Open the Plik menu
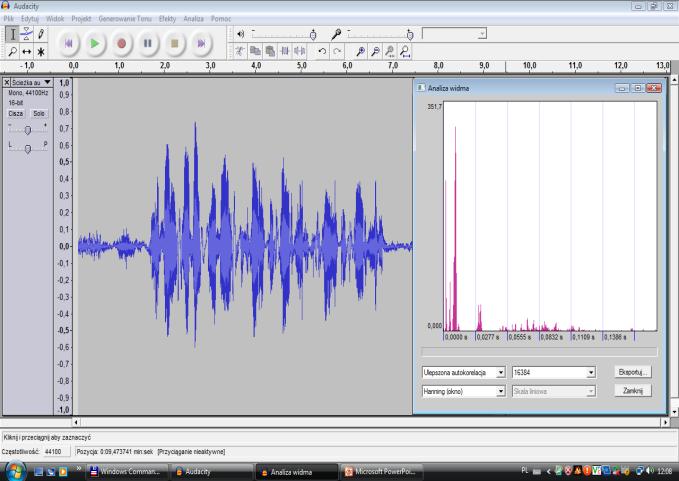Image resolution: width=679 pixels, height=481 pixels. coord(9,19)
